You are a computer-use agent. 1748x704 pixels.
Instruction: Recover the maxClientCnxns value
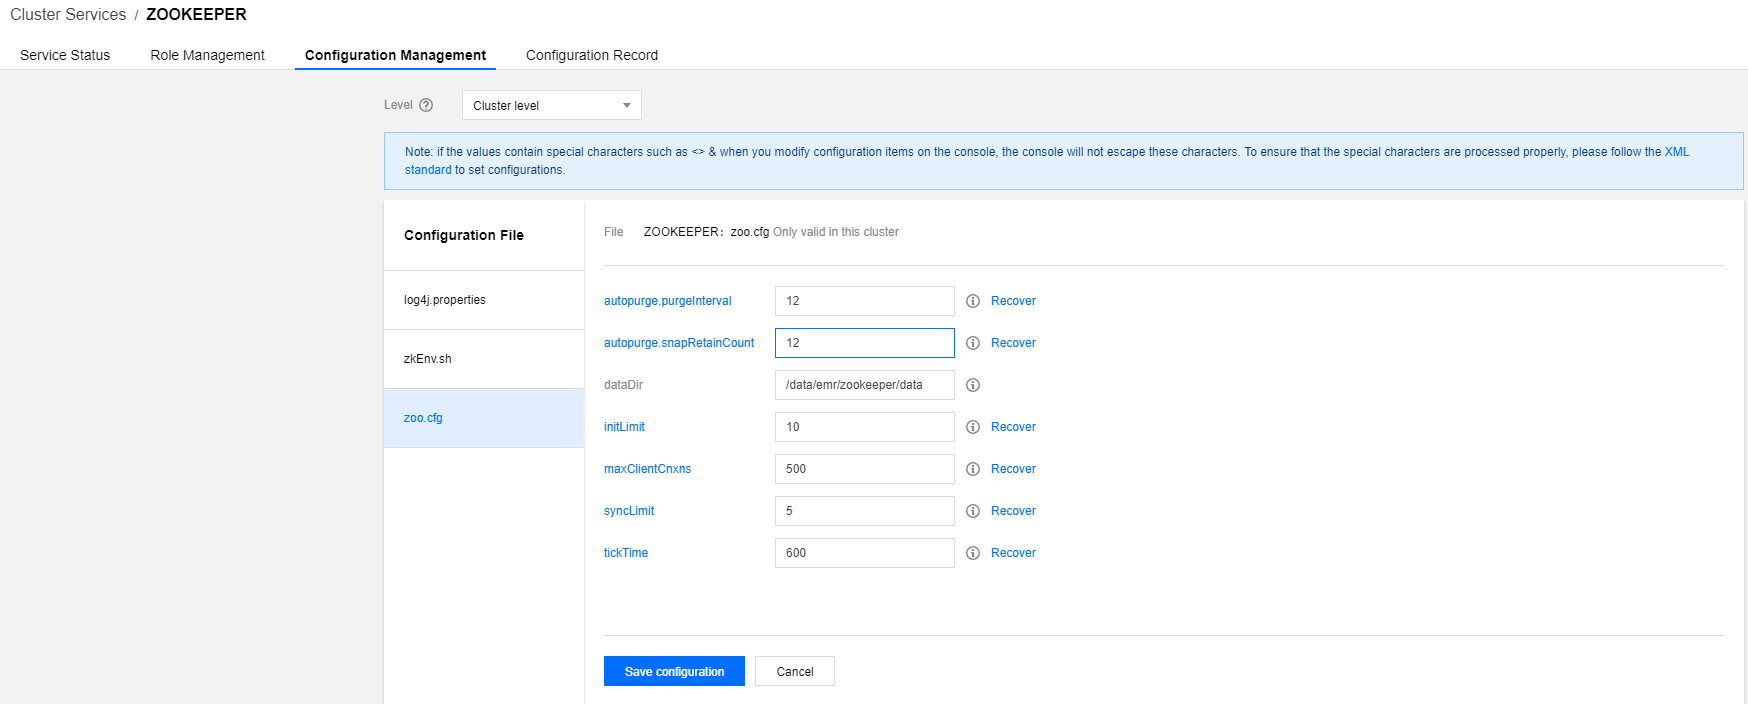pyautogui.click(x=1013, y=469)
